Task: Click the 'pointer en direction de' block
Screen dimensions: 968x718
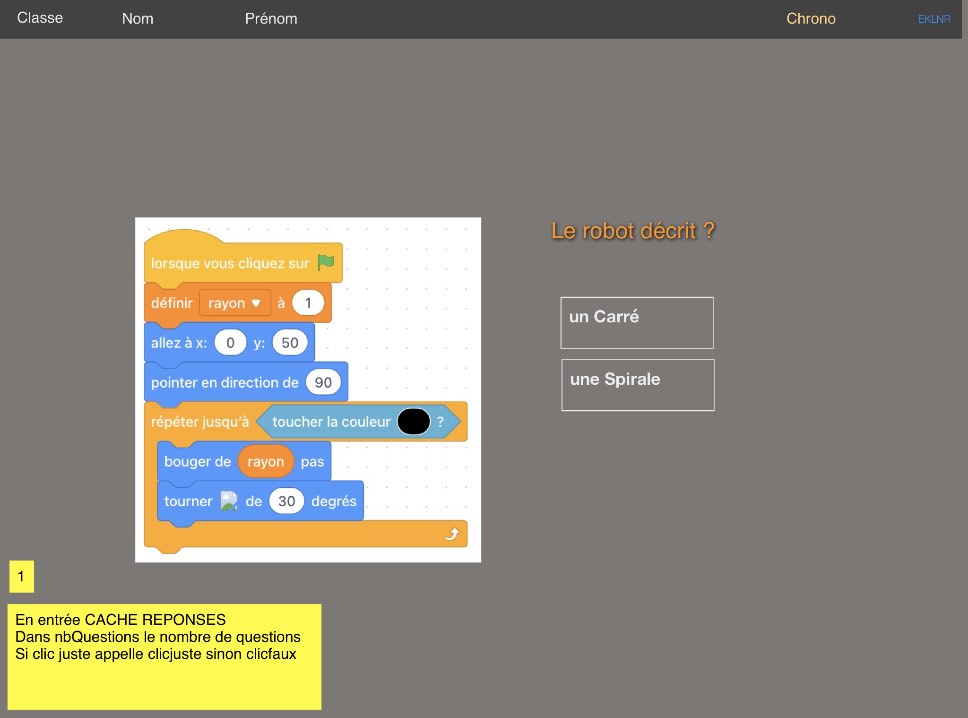Action: (246, 382)
